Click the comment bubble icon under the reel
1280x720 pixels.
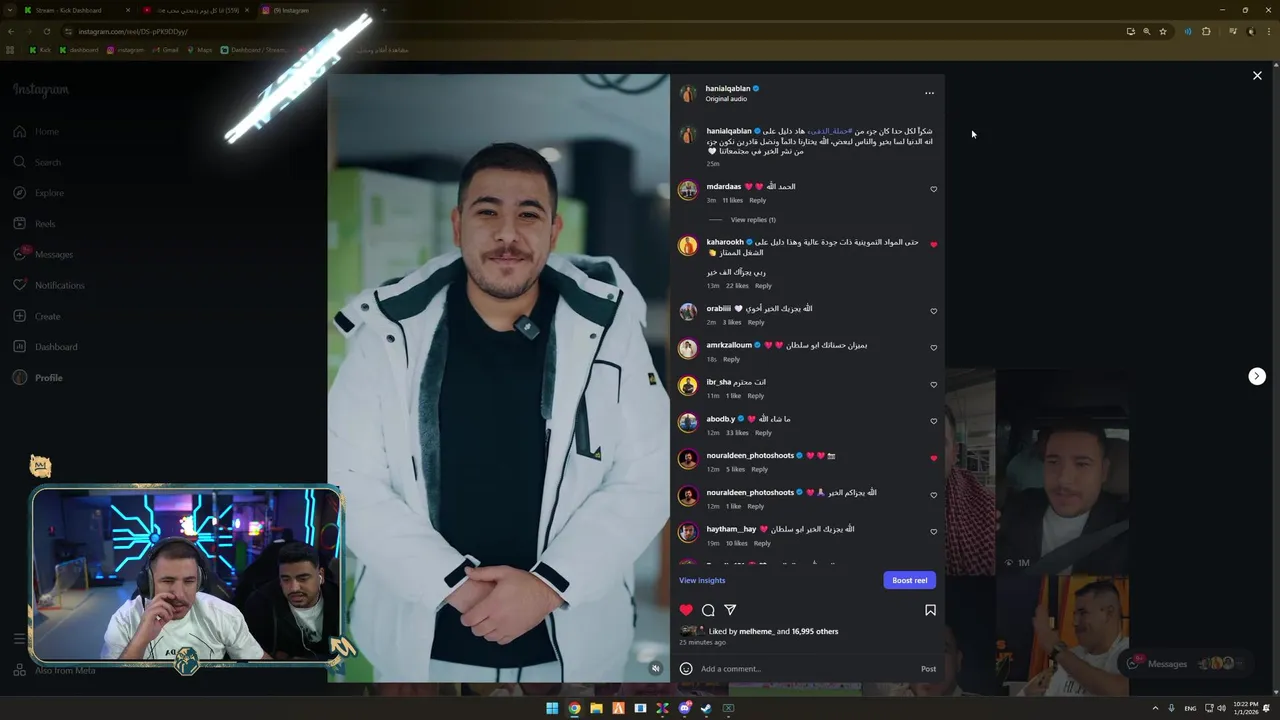[708, 610]
